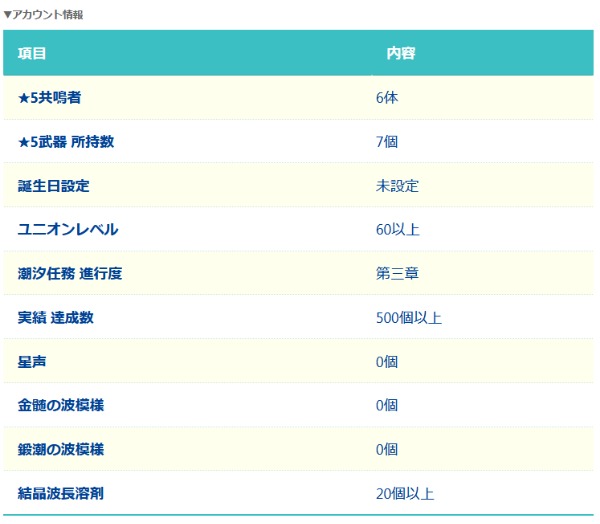Click the 7個 value cell

coord(387,142)
